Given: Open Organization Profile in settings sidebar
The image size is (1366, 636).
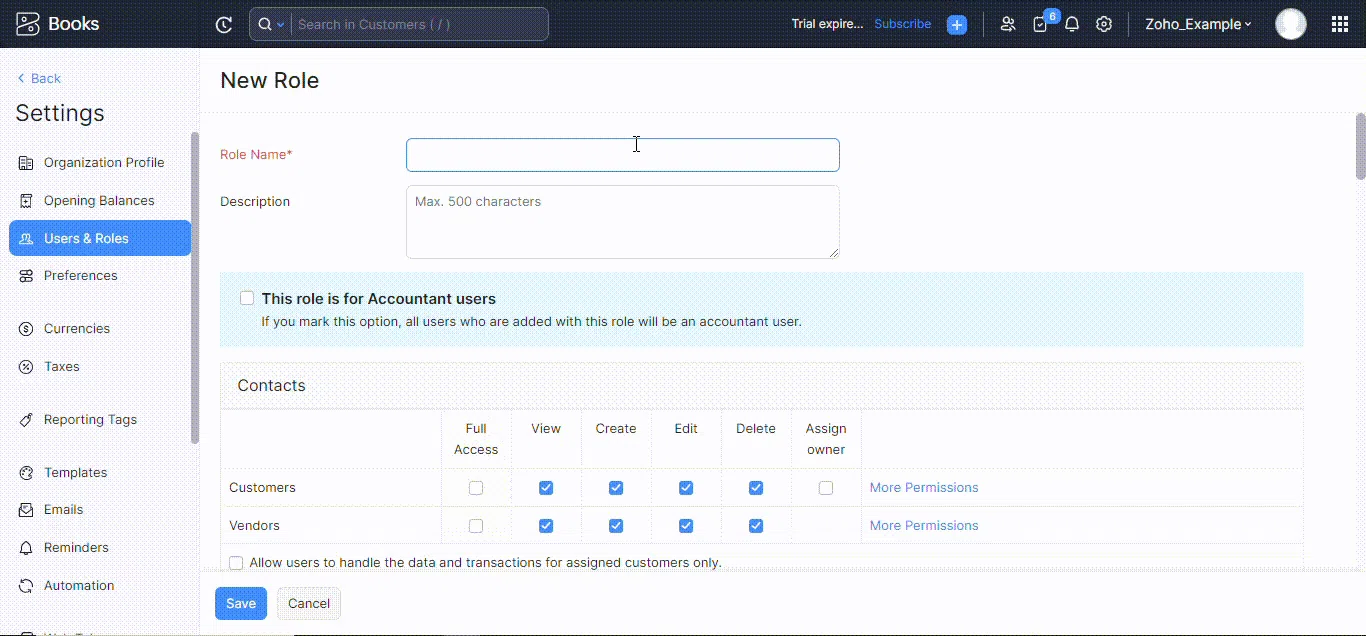Looking at the screenshot, I should 103,163.
